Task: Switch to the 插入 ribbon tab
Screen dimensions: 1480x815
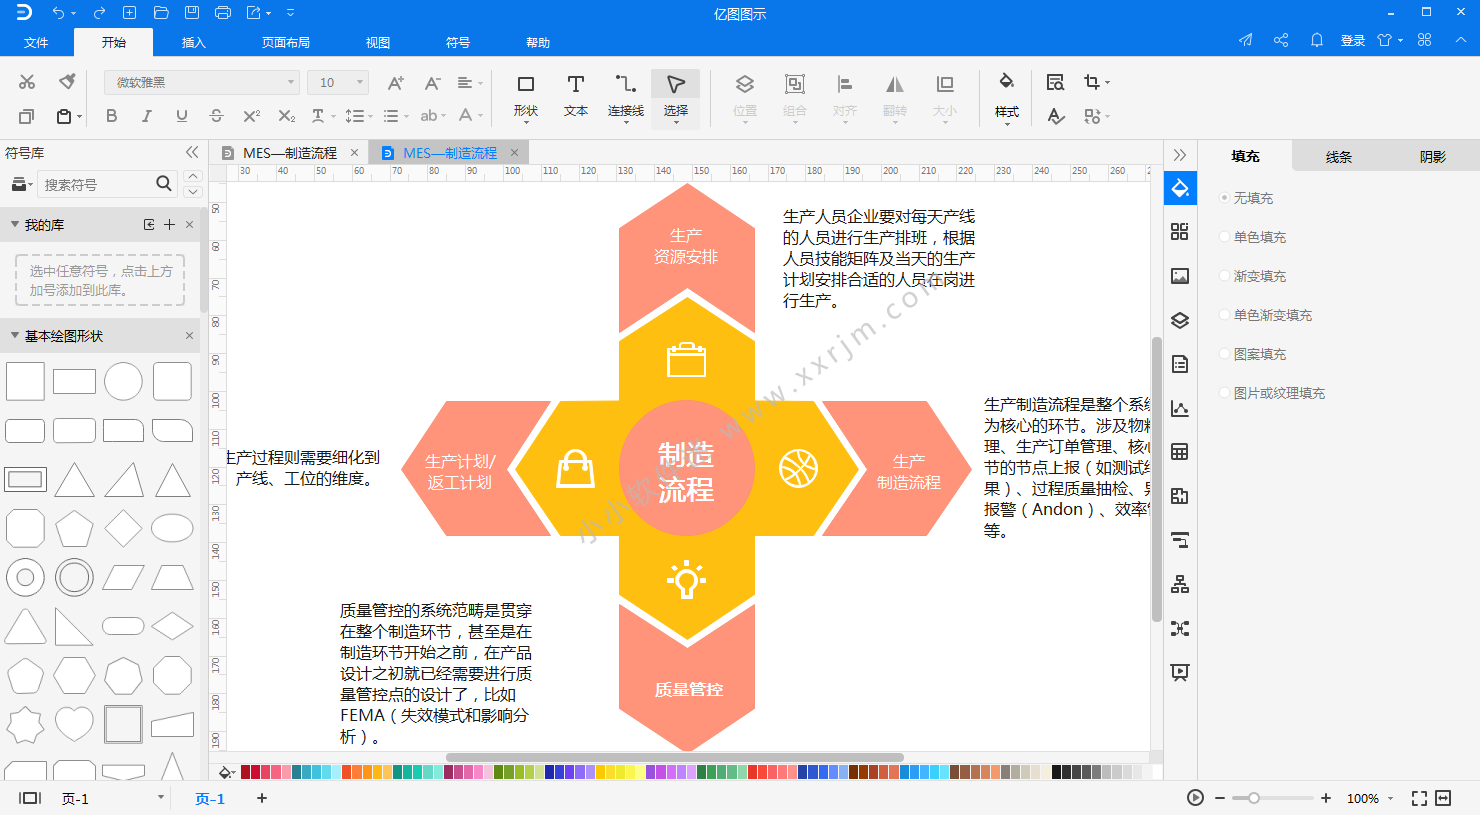Action: tap(194, 42)
